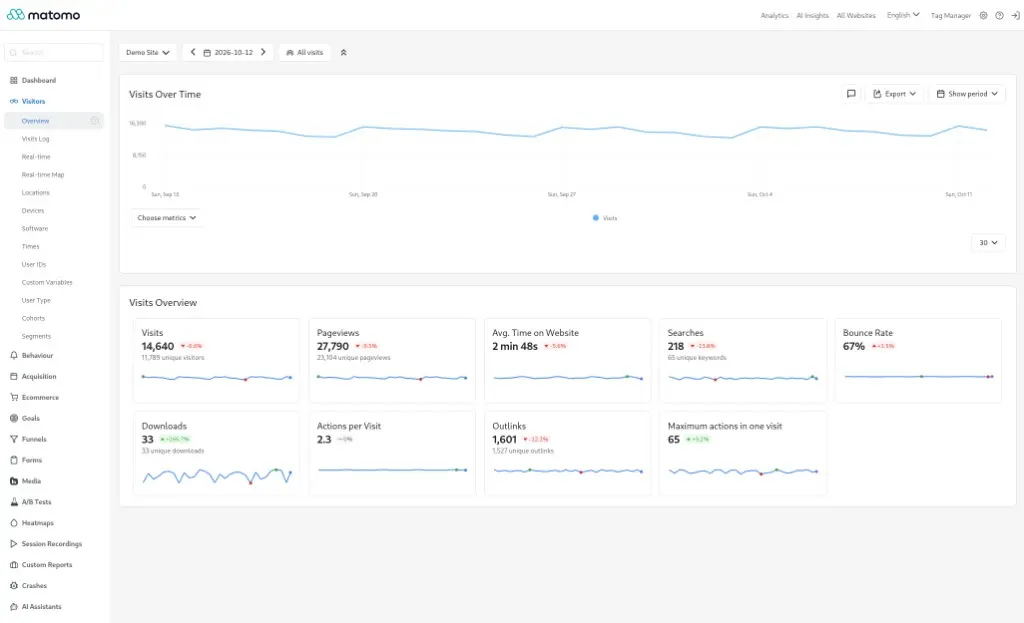1024x623 pixels.
Task: Toggle the Visits legend dot in chart
Action: point(596,217)
